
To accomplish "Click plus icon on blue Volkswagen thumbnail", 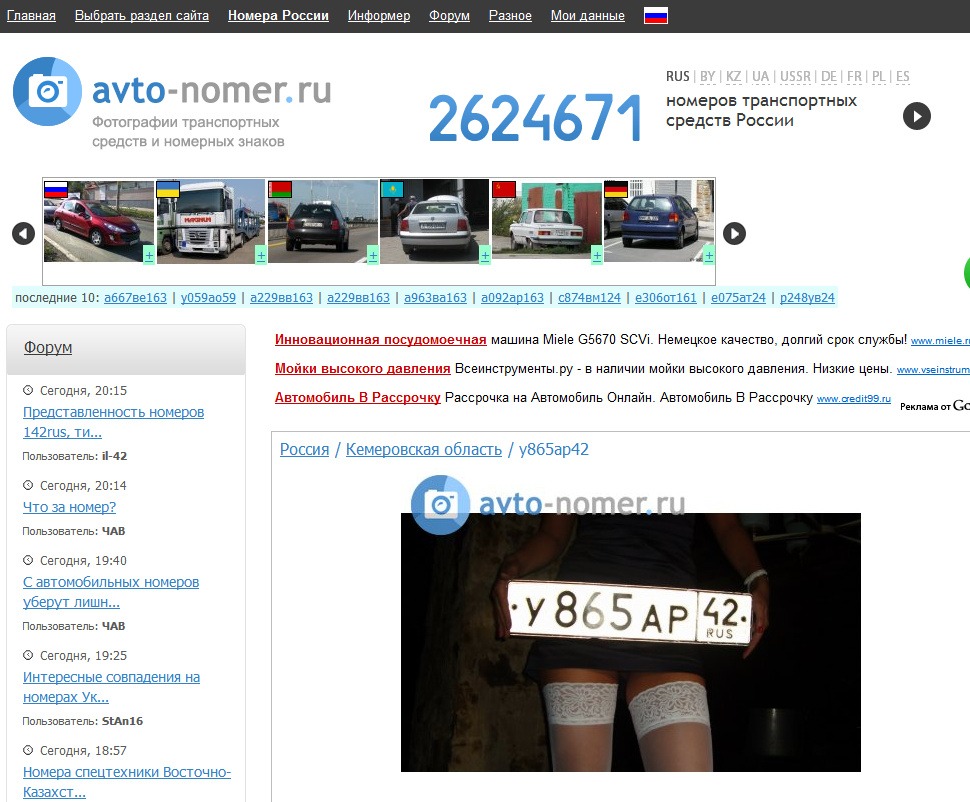I will (709, 255).
